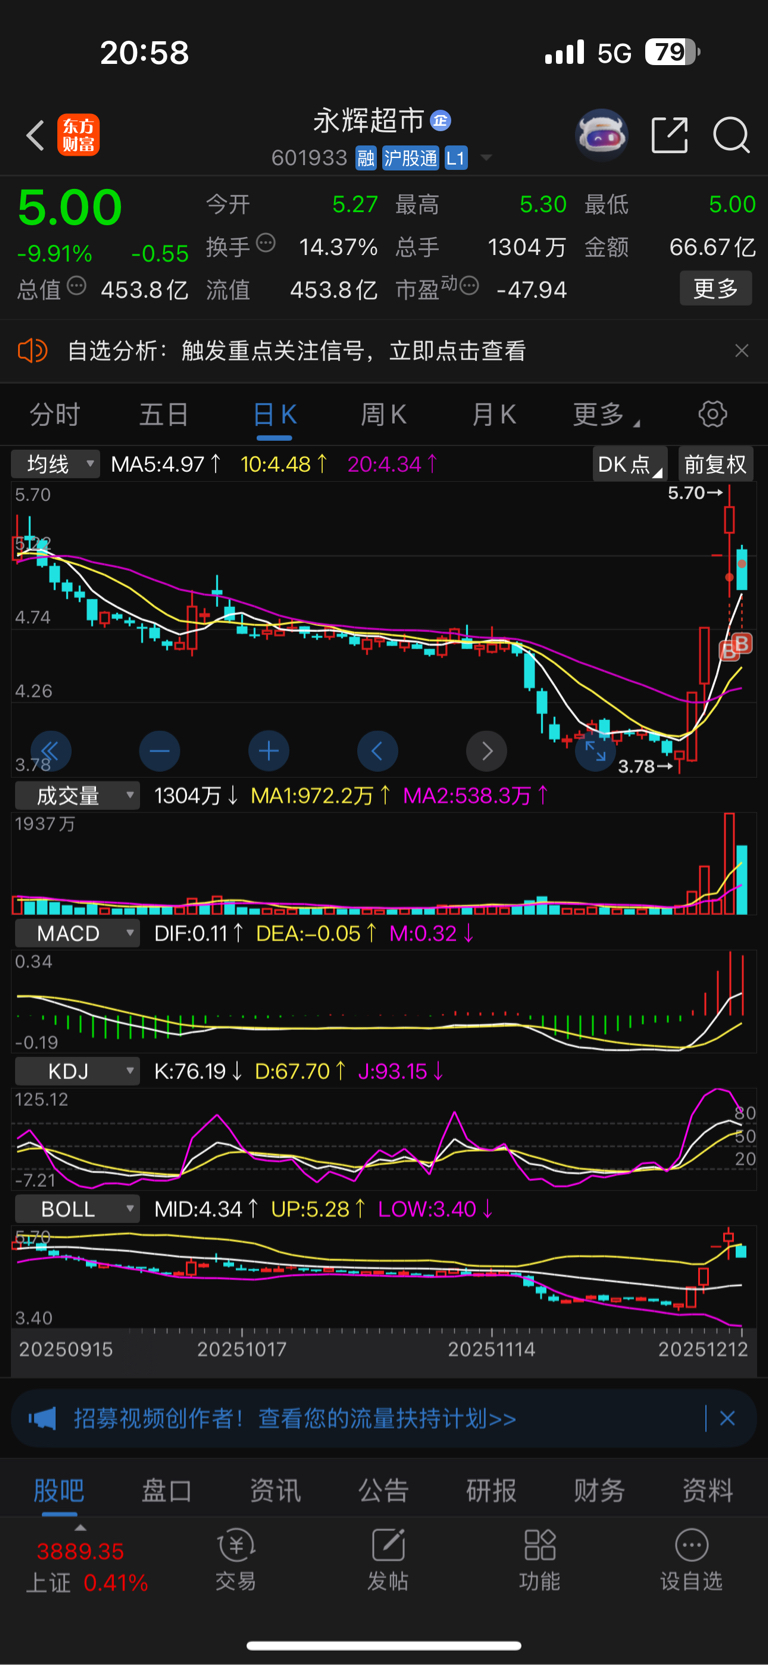Screen dimensions: 768x1665
Task: Open 交易 trade icon
Action: click(236, 1560)
